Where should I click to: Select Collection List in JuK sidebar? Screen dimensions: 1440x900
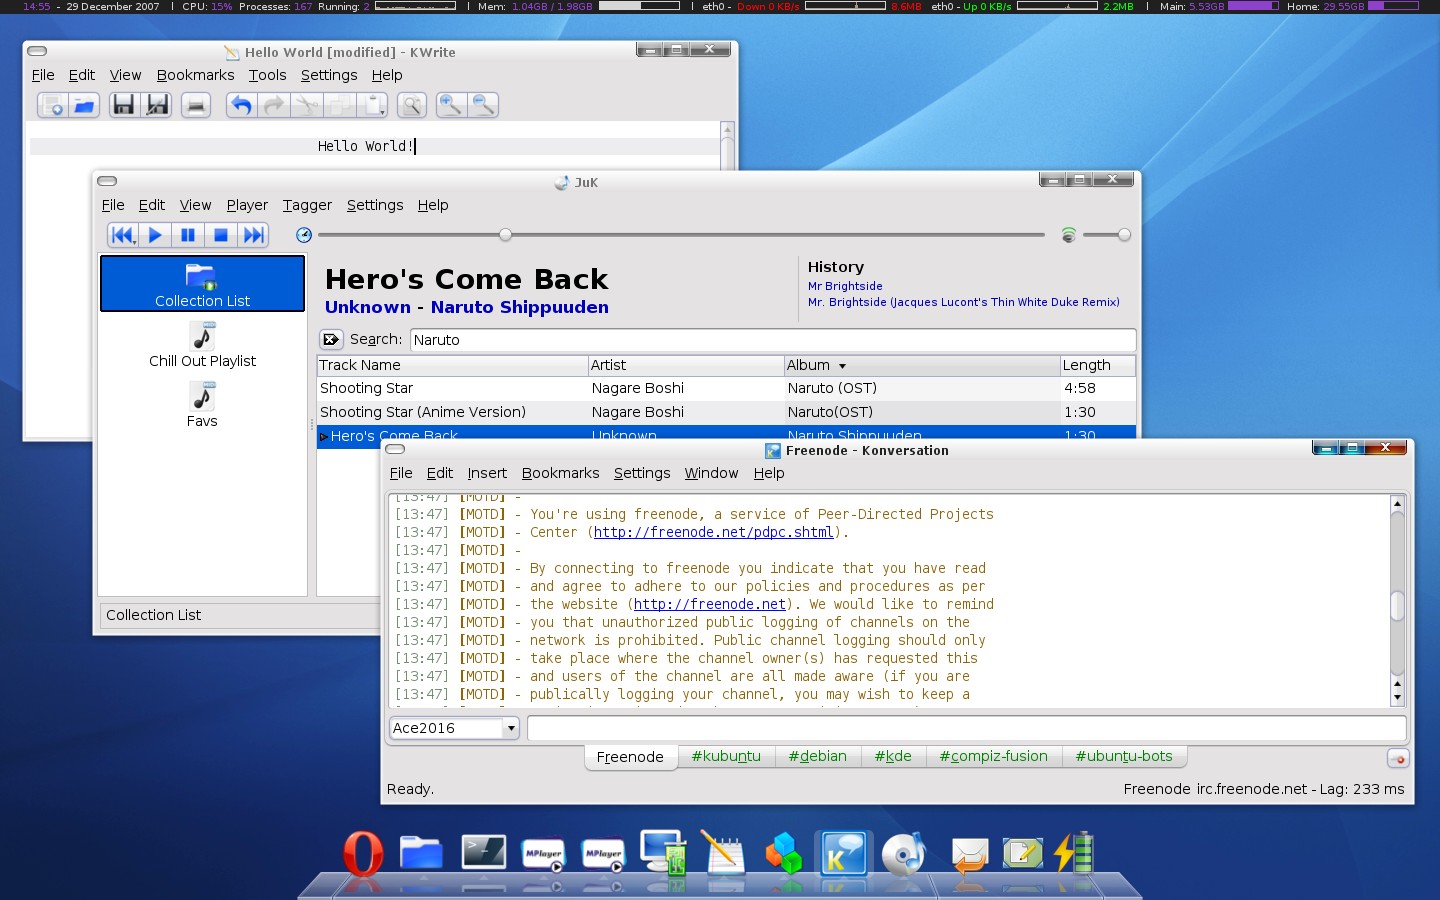(202, 284)
